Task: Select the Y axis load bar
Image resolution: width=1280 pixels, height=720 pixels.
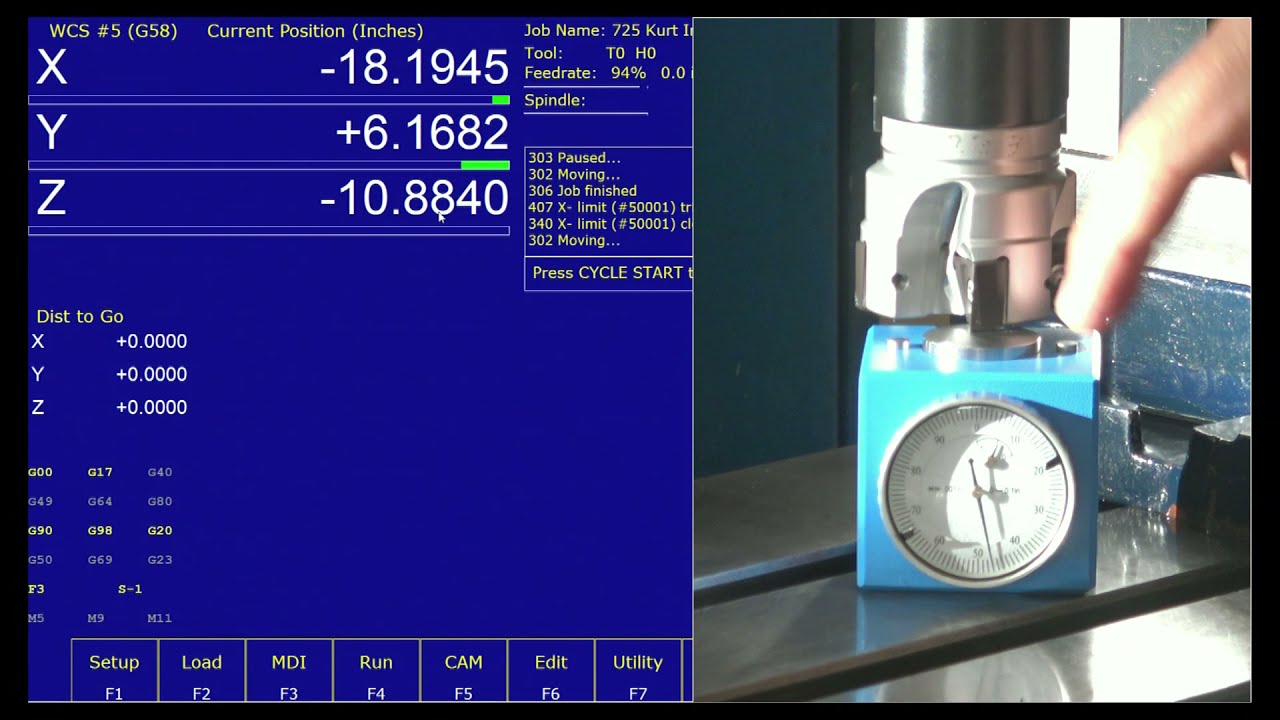Action: click(x=269, y=165)
